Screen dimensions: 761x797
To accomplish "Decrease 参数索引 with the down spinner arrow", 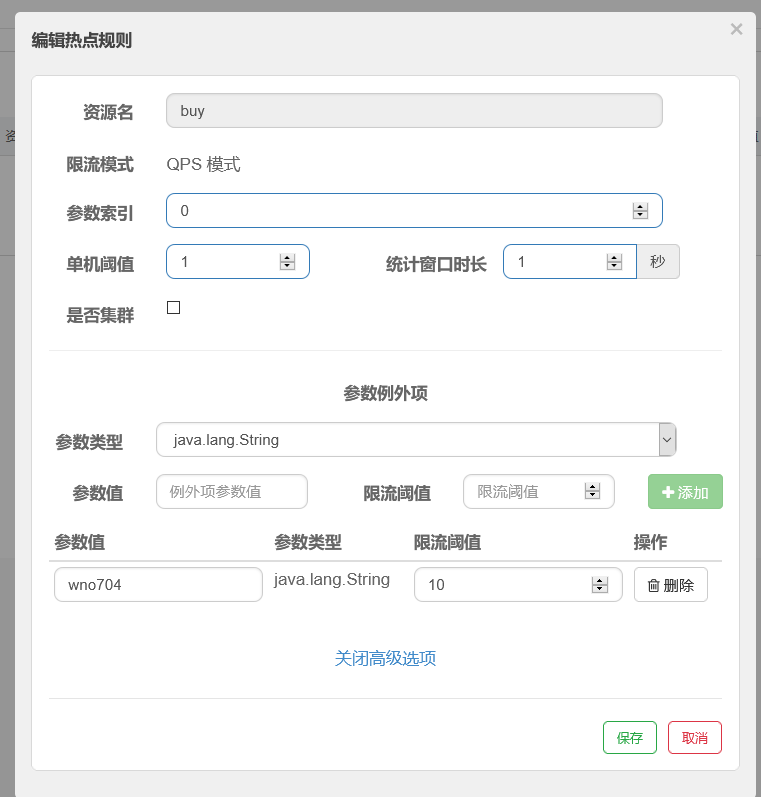I will (x=640, y=215).
